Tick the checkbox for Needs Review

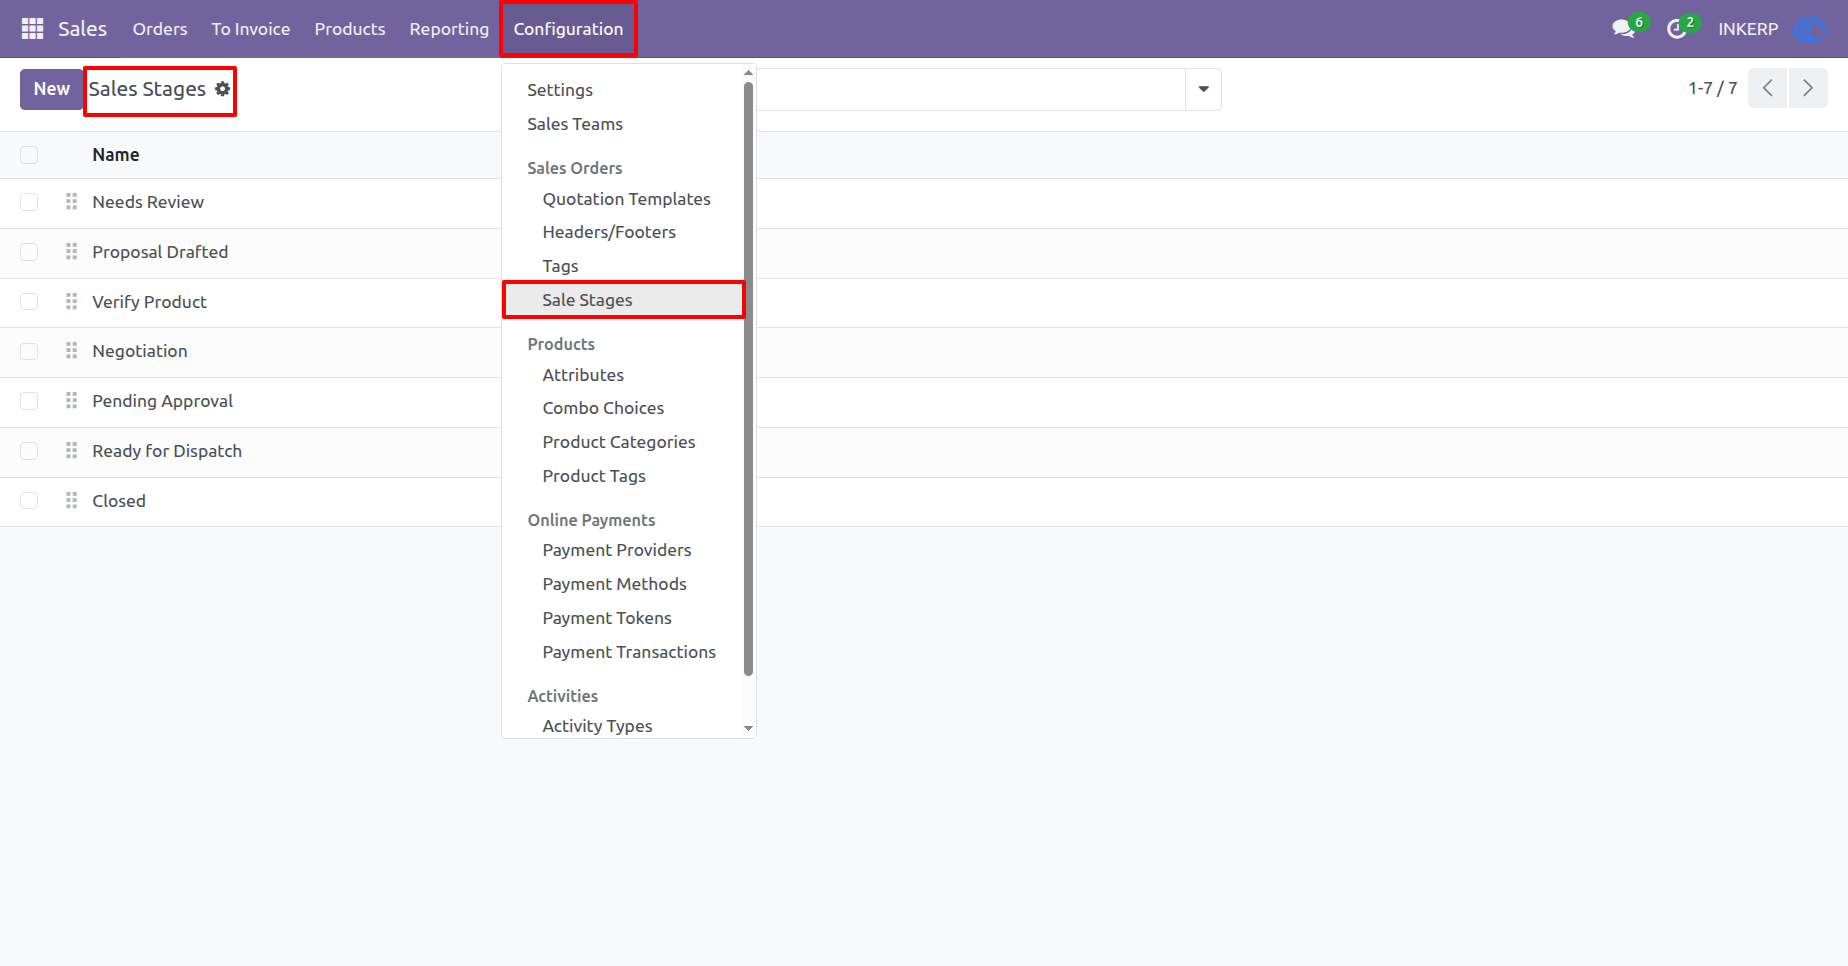[29, 202]
